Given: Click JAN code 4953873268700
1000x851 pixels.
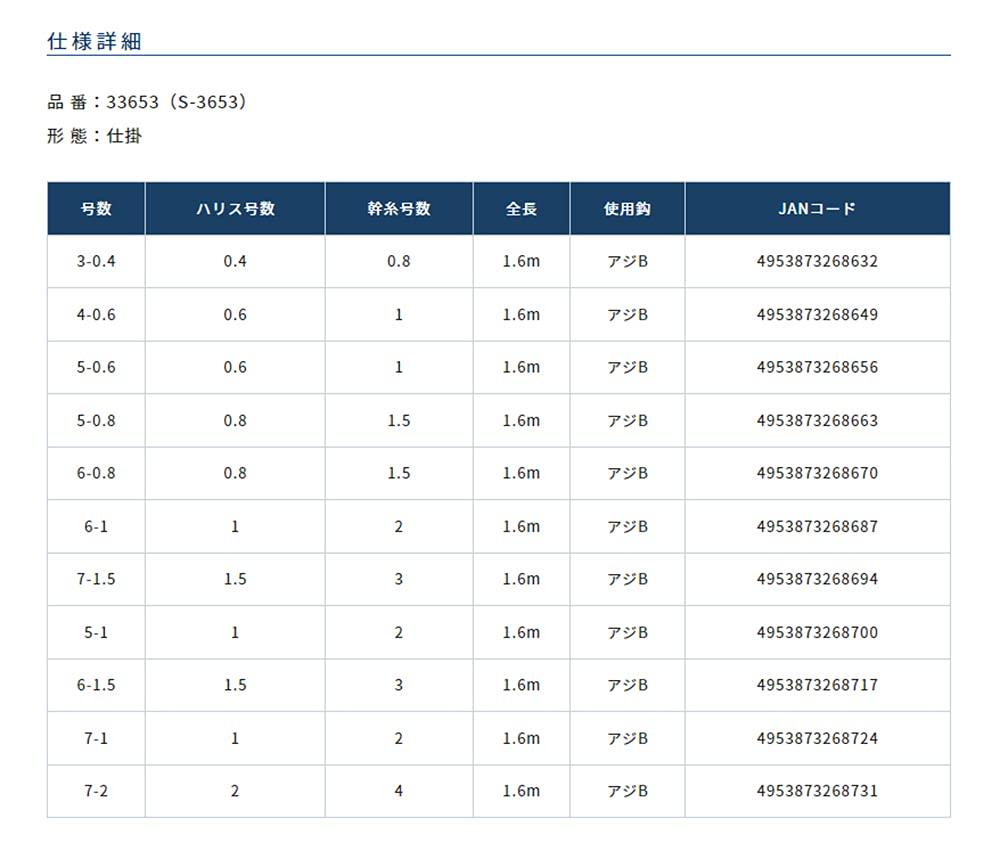Looking at the screenshot, I should [x=818, y=632].
